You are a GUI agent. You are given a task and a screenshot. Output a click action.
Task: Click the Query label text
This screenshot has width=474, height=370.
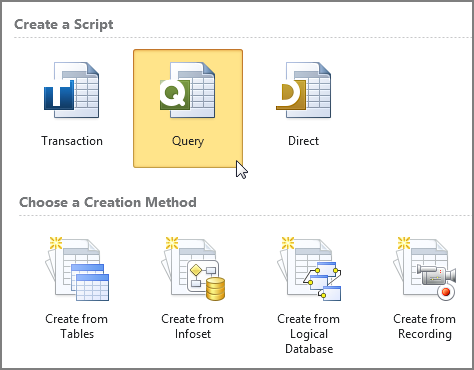point(188,141)
